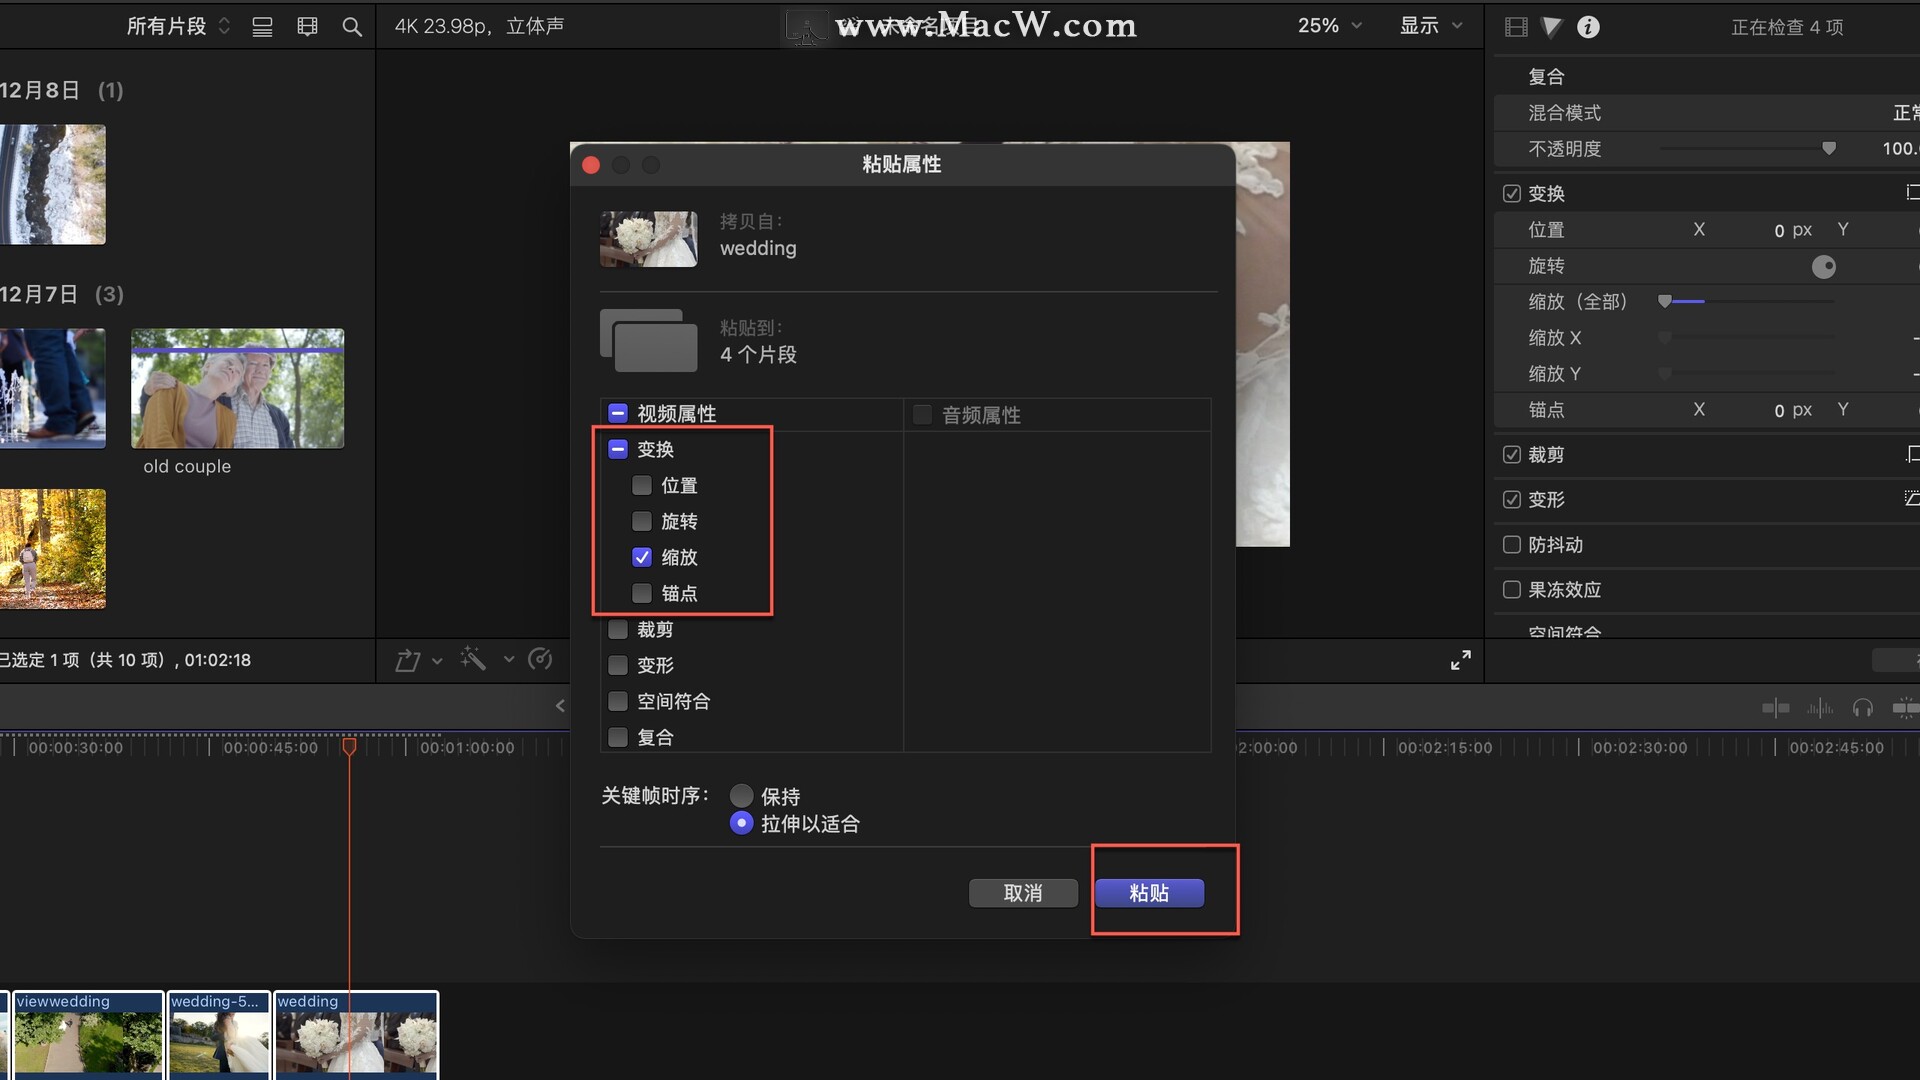Screen dimensions: 1920x1080
Task: Toggle the Transform (变换) checkbox in dialog
Action: [618, 449]
